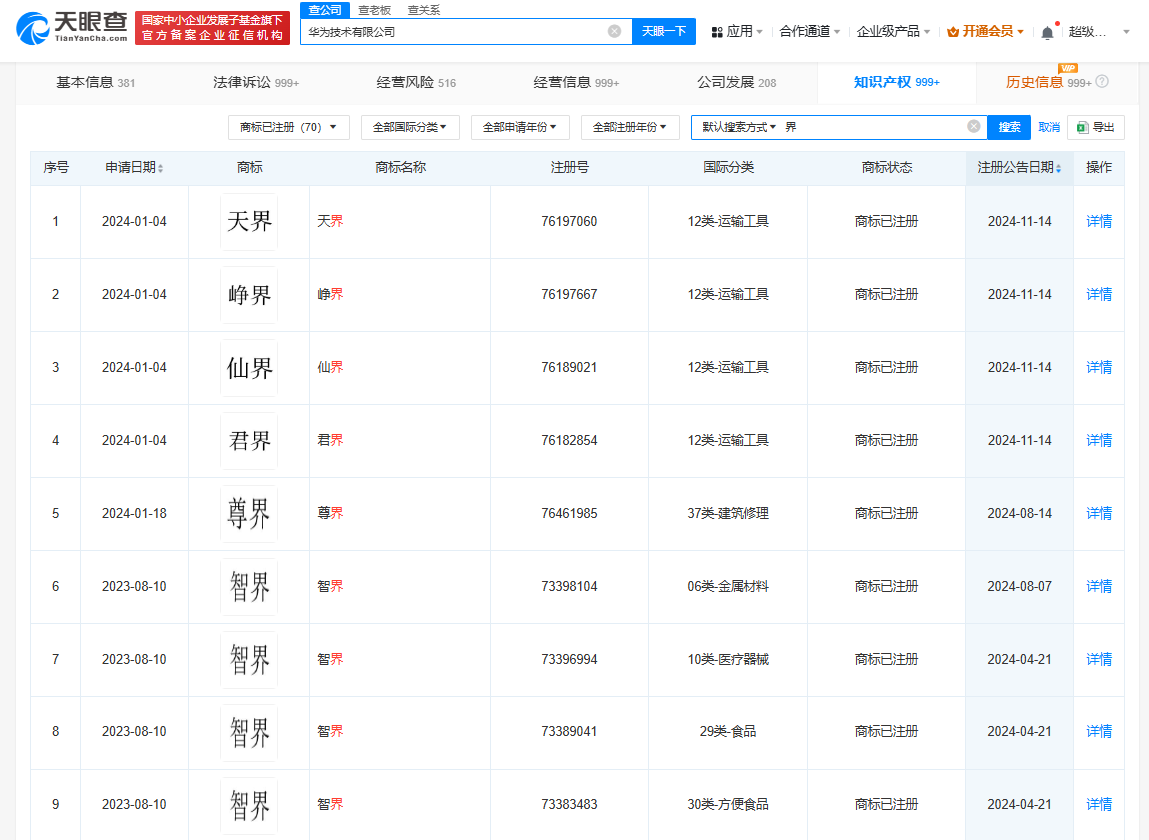Open the notification bell
The width and height of the screenshot is (1149, 840).
tap(1047, 32)
